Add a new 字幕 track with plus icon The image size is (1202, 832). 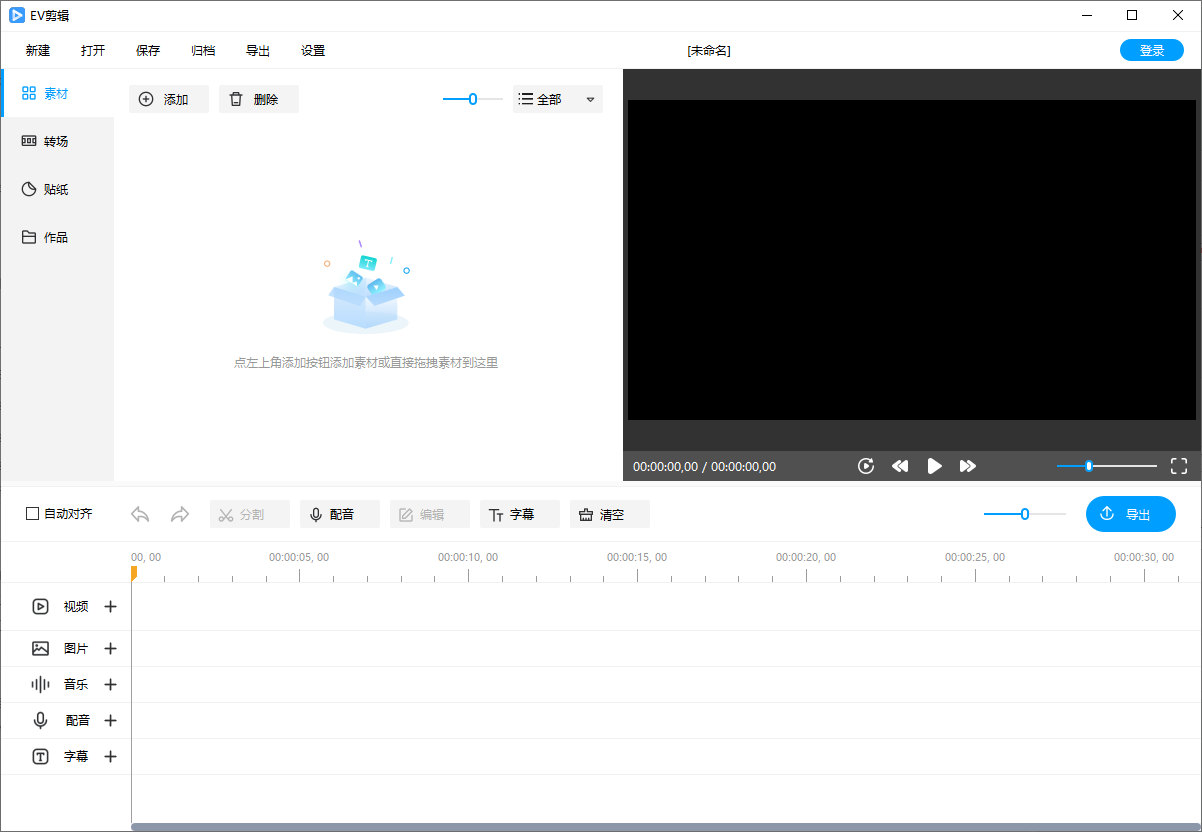coord(111,757)
